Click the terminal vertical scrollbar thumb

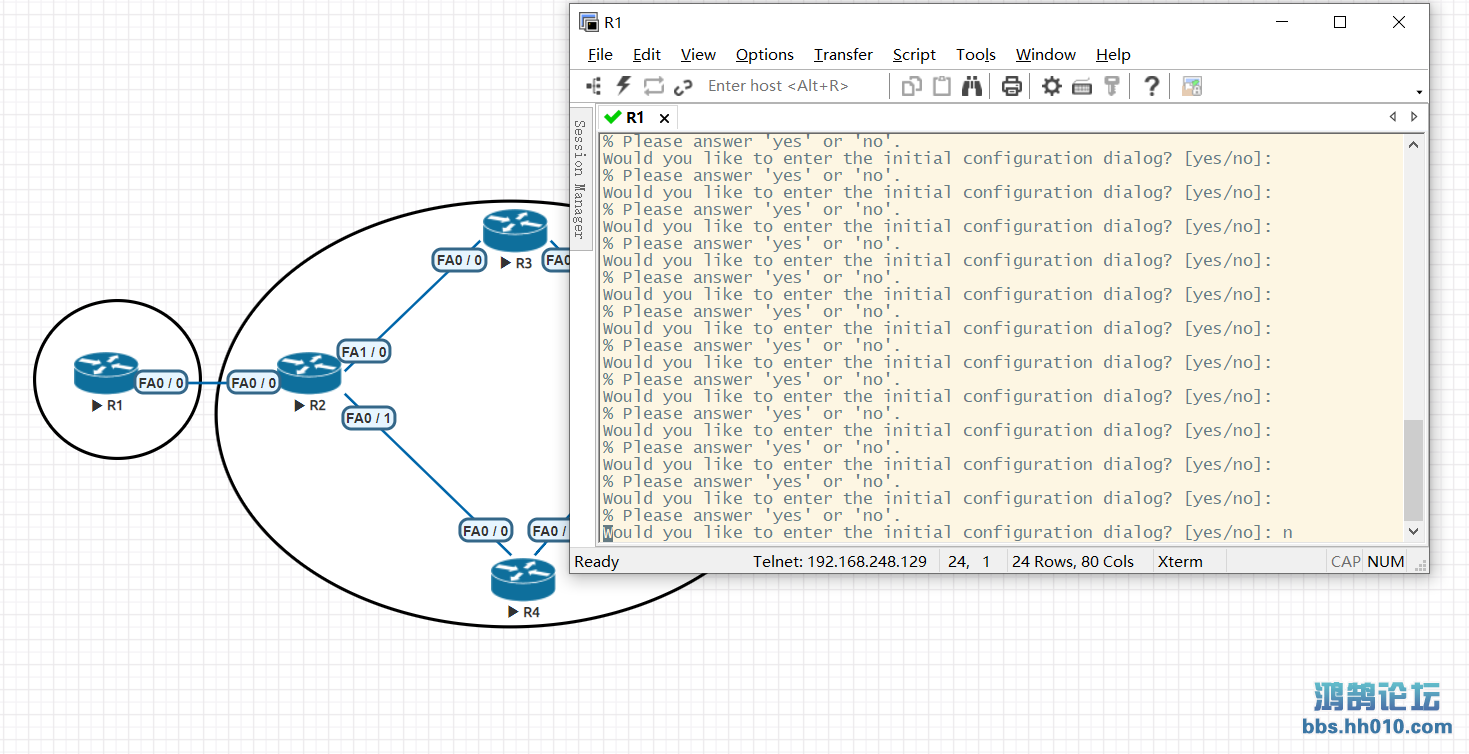pyautogui.click(x=1413, y=470)
